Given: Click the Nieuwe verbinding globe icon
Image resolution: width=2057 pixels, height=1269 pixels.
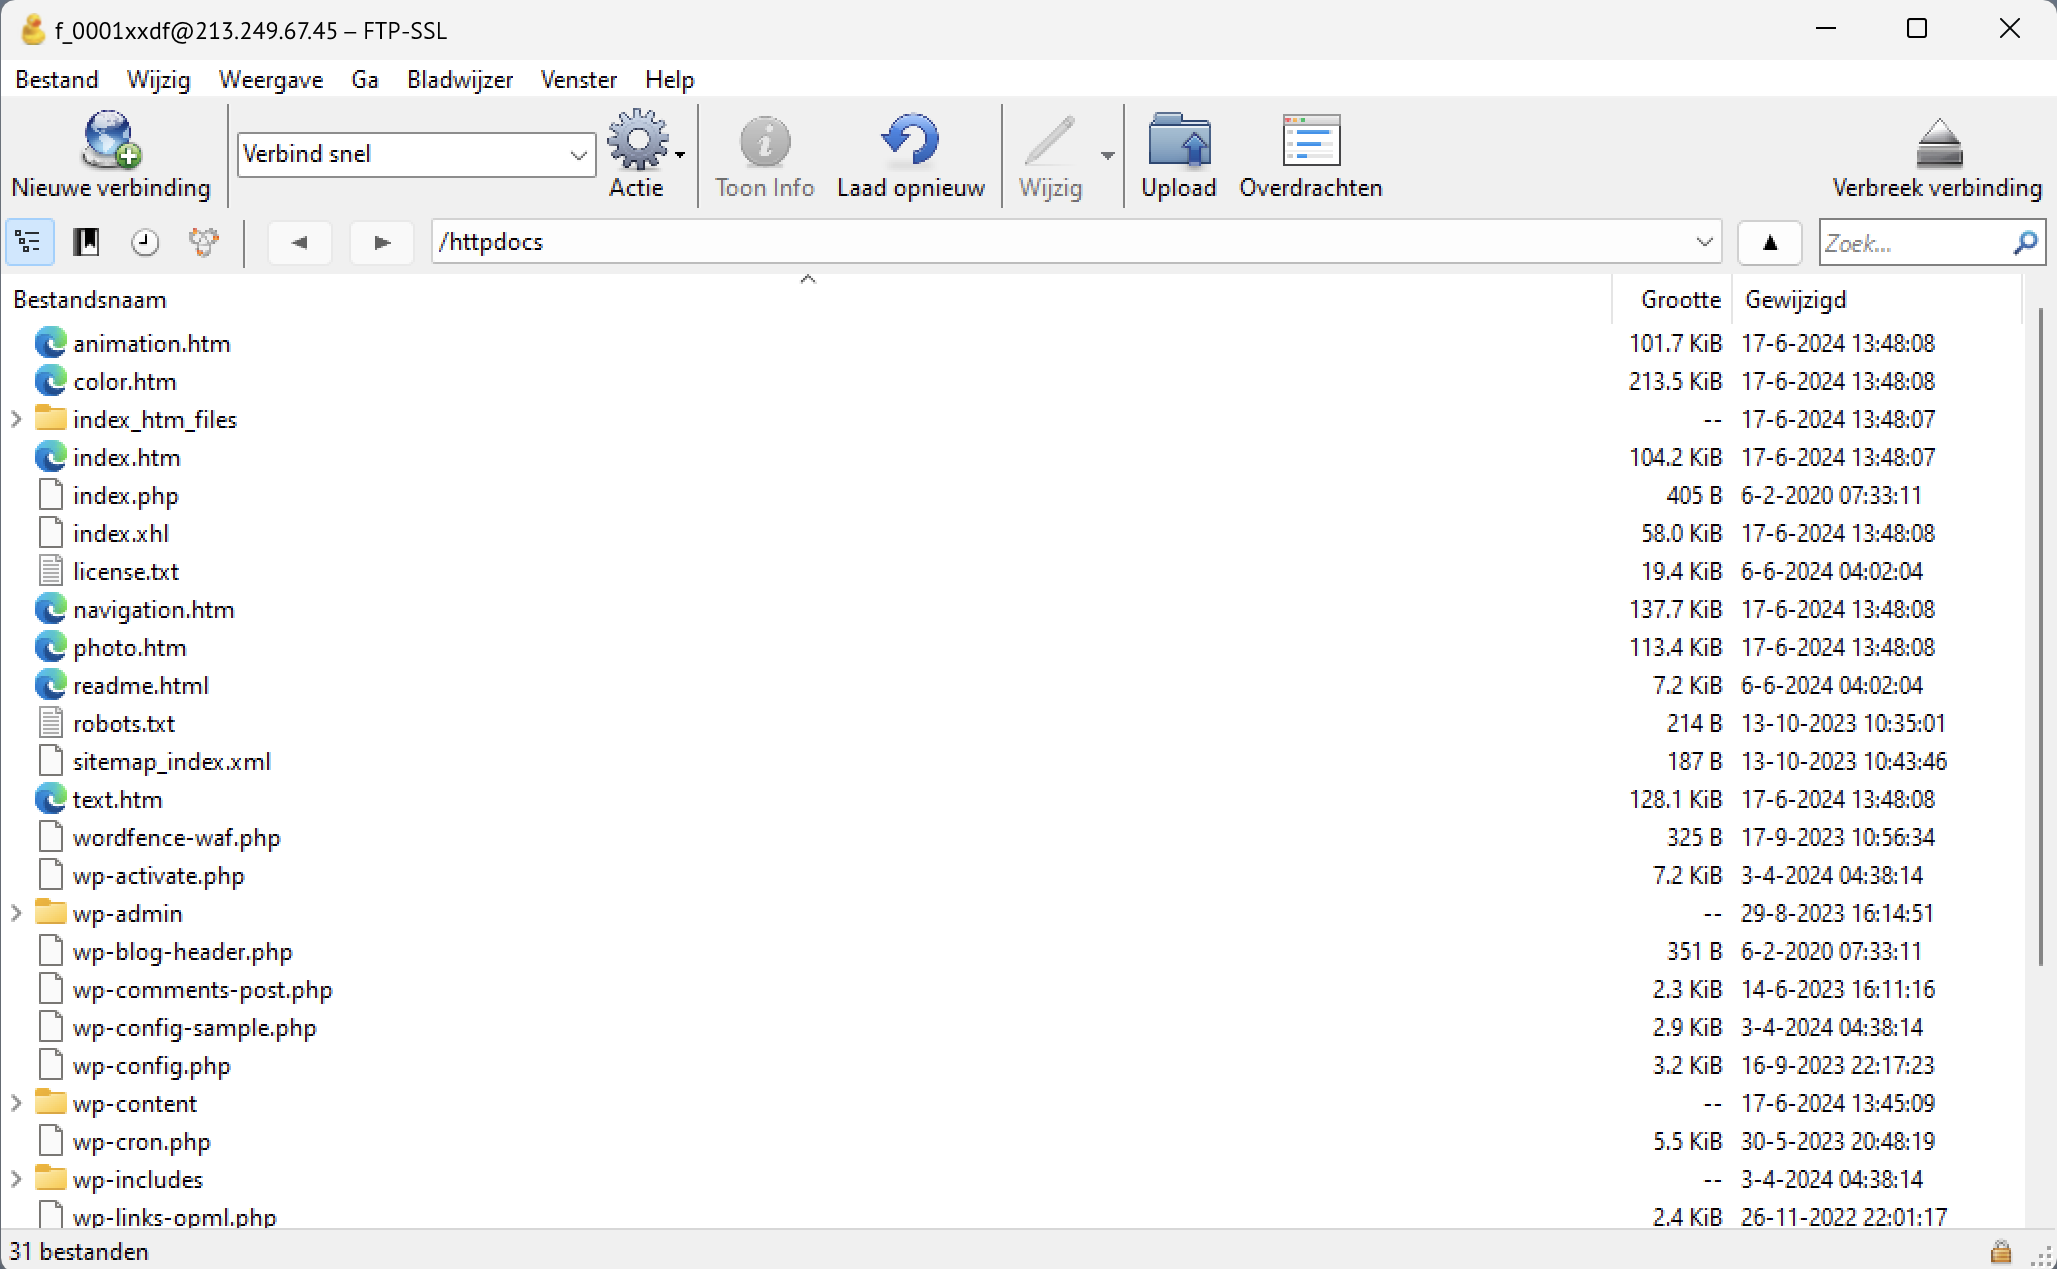Looking at the screenshot, I should coord(110,141).
